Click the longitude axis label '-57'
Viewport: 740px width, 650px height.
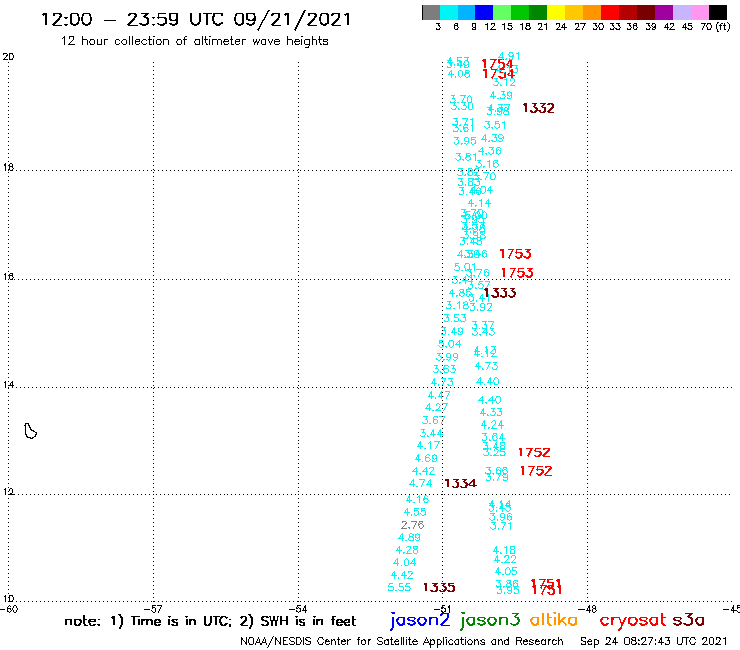155,609
